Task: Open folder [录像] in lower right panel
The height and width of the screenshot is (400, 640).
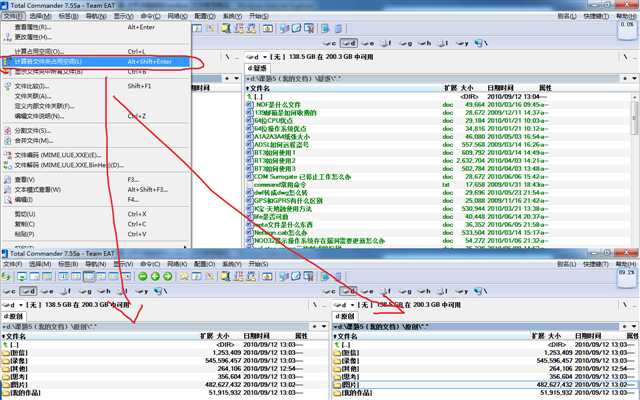Action: click(x=347, y=361)
